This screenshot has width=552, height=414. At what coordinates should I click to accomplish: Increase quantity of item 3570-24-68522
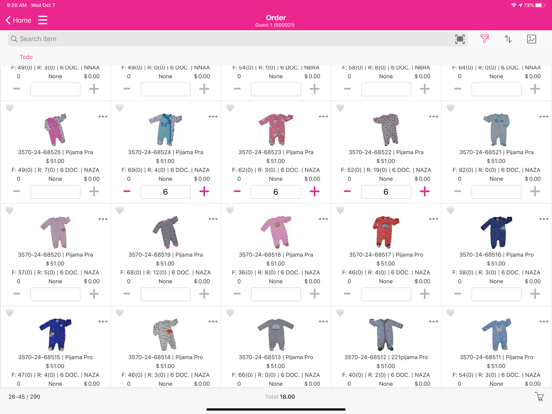tap(425, 192)
